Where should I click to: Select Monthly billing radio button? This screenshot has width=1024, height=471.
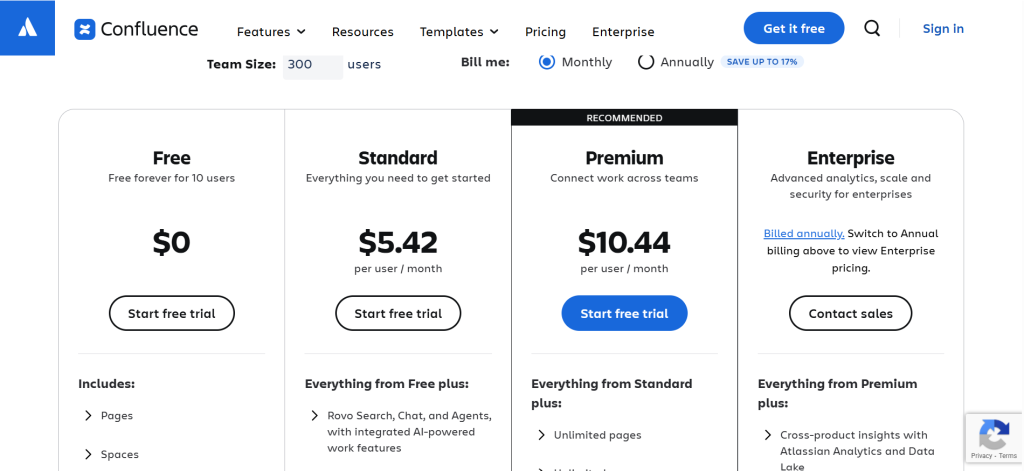(547, 62)
